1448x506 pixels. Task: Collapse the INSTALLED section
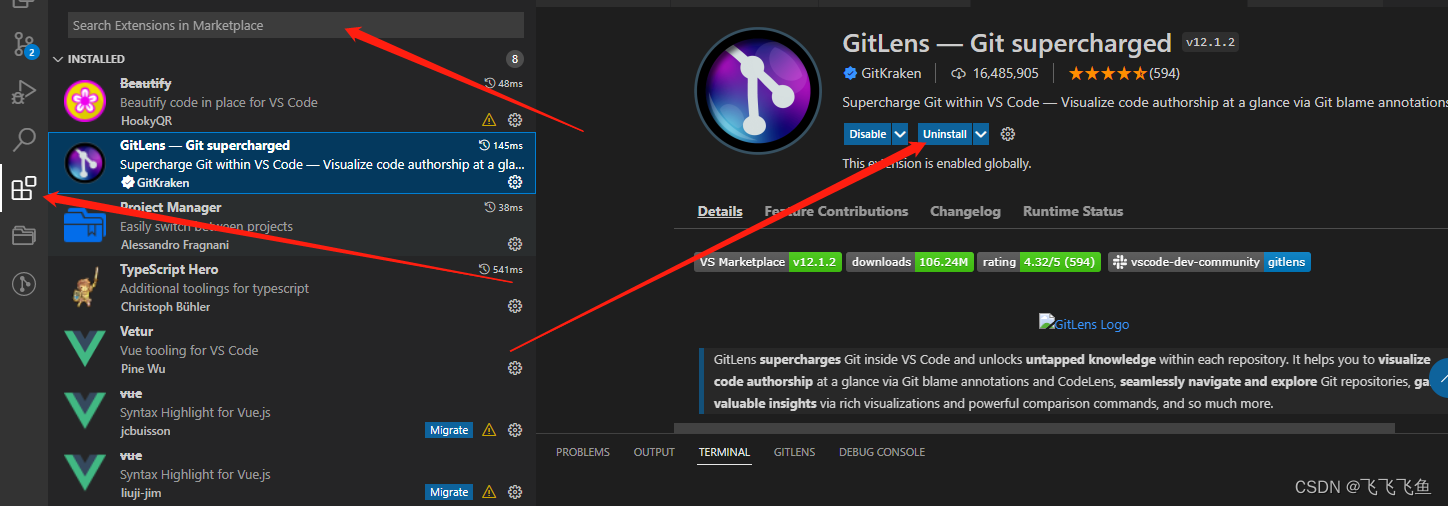(x=57, y=59)
